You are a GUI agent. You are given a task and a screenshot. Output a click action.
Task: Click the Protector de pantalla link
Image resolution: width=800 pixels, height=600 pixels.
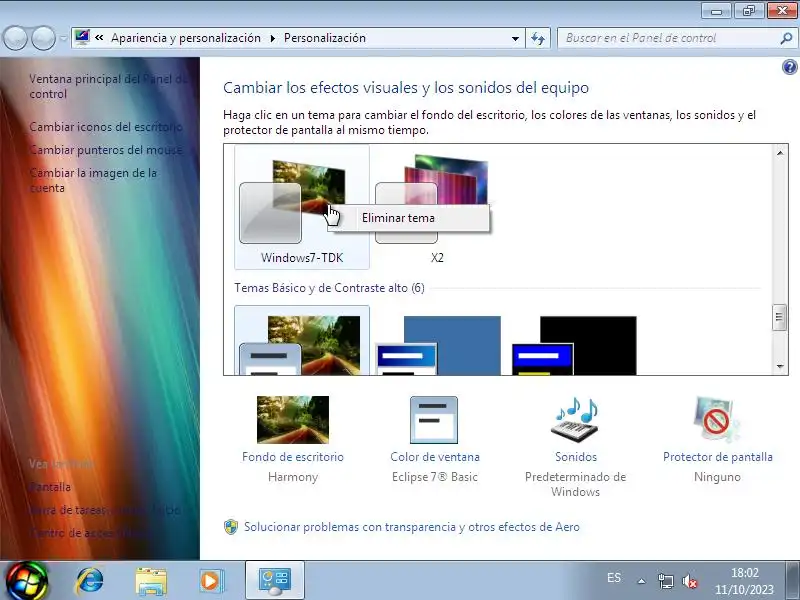click(717, 457)
